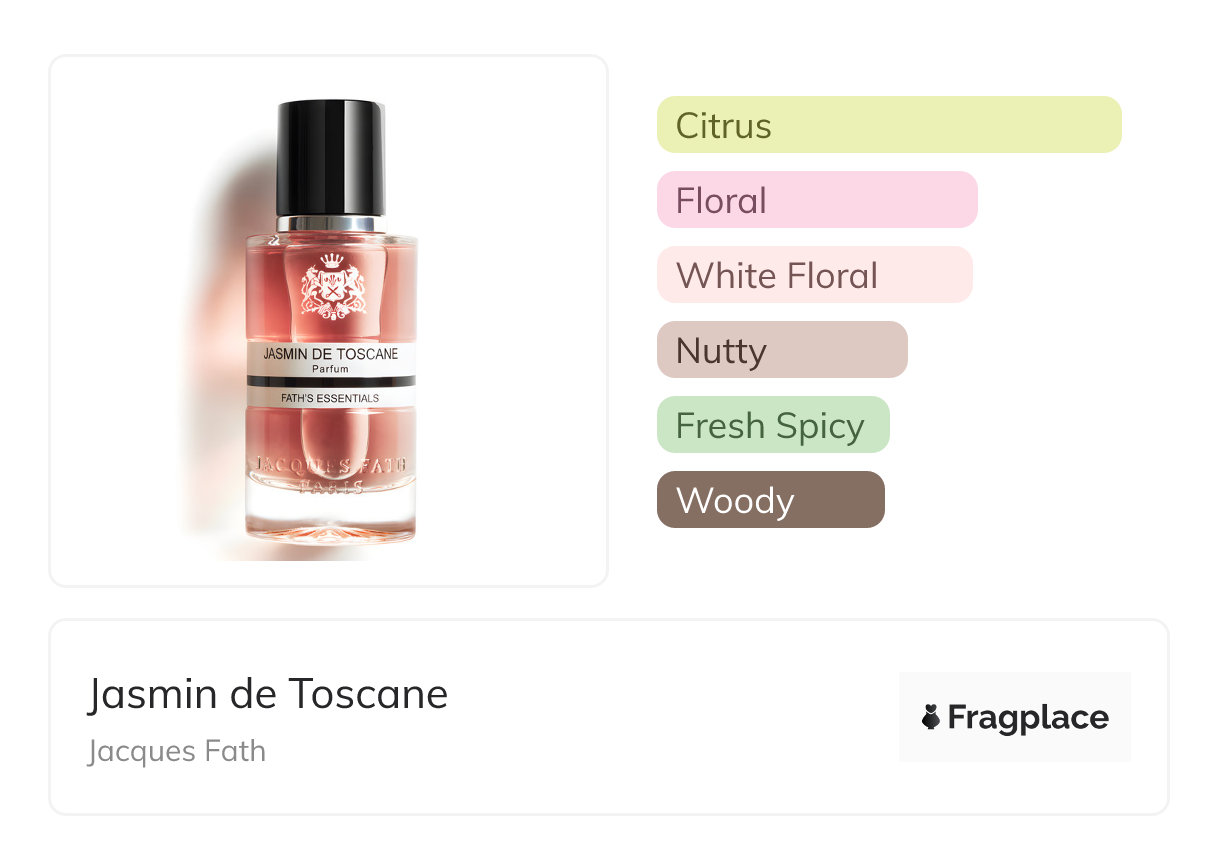Click the engraved PARIS text on bottle base
1218x864 pixels.
tap(331, 488)
